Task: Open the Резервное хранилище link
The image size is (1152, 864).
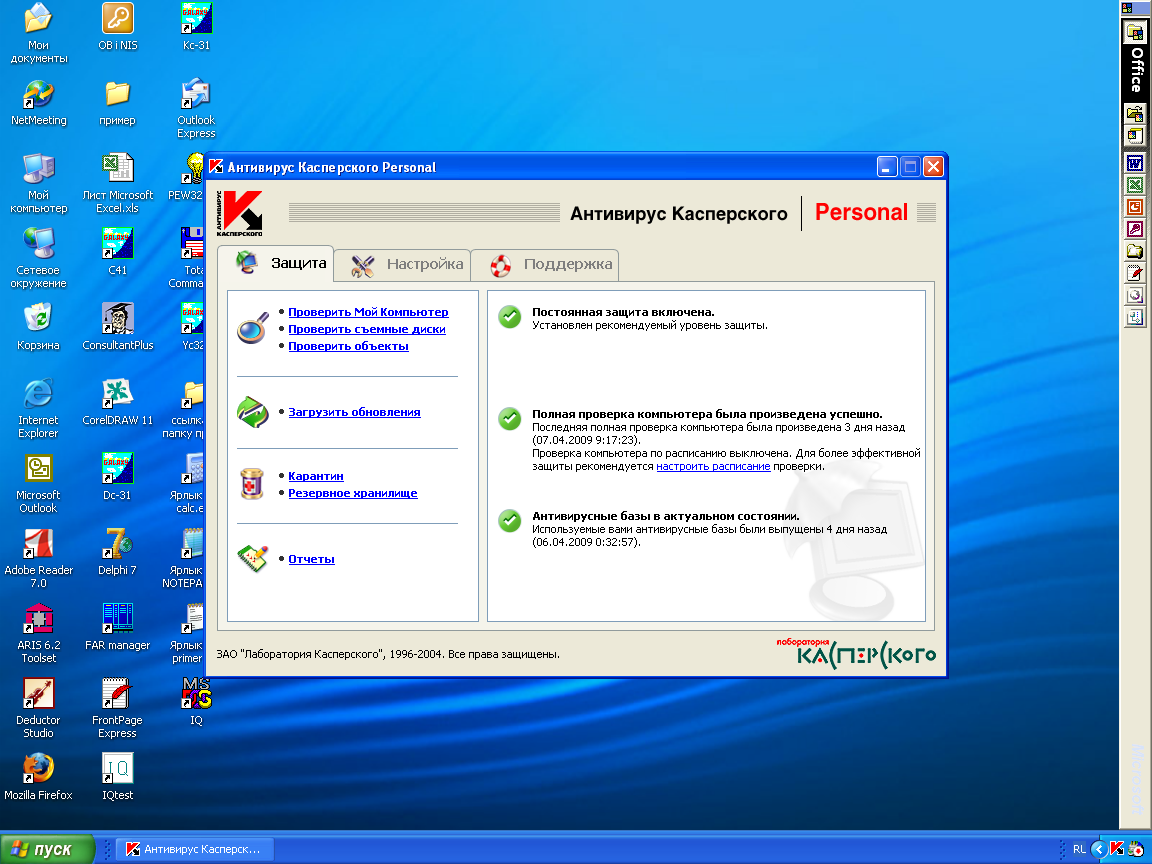Action: 353,493
